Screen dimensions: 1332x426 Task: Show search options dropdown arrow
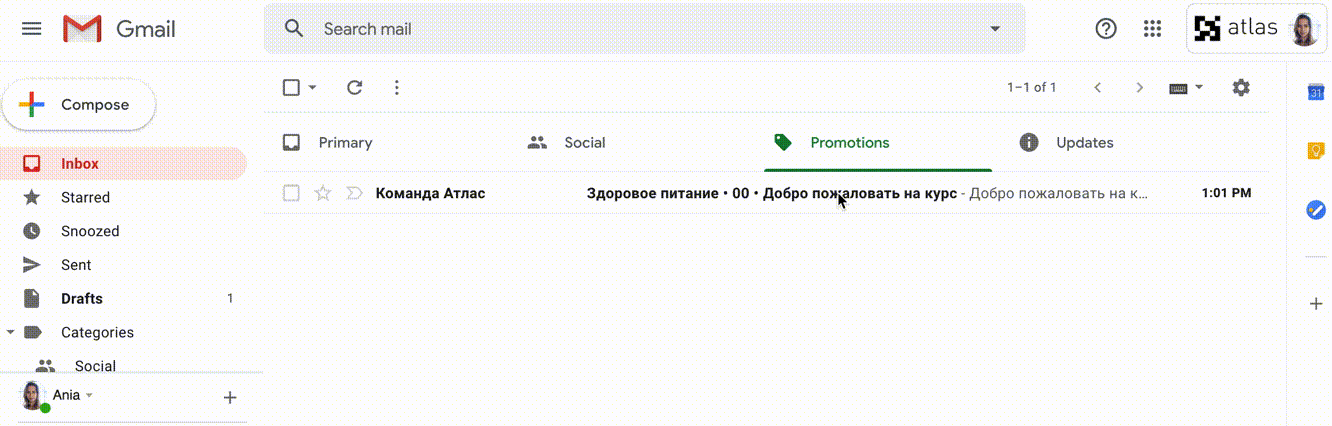[995, 29]
